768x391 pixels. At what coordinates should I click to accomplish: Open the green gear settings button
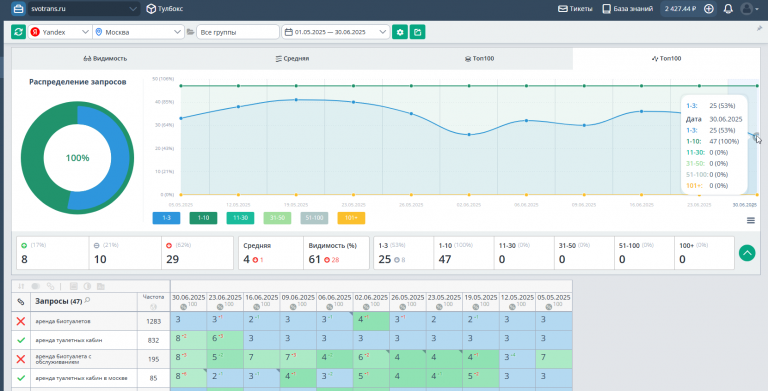pyautogui.click(x=400, y=32)
